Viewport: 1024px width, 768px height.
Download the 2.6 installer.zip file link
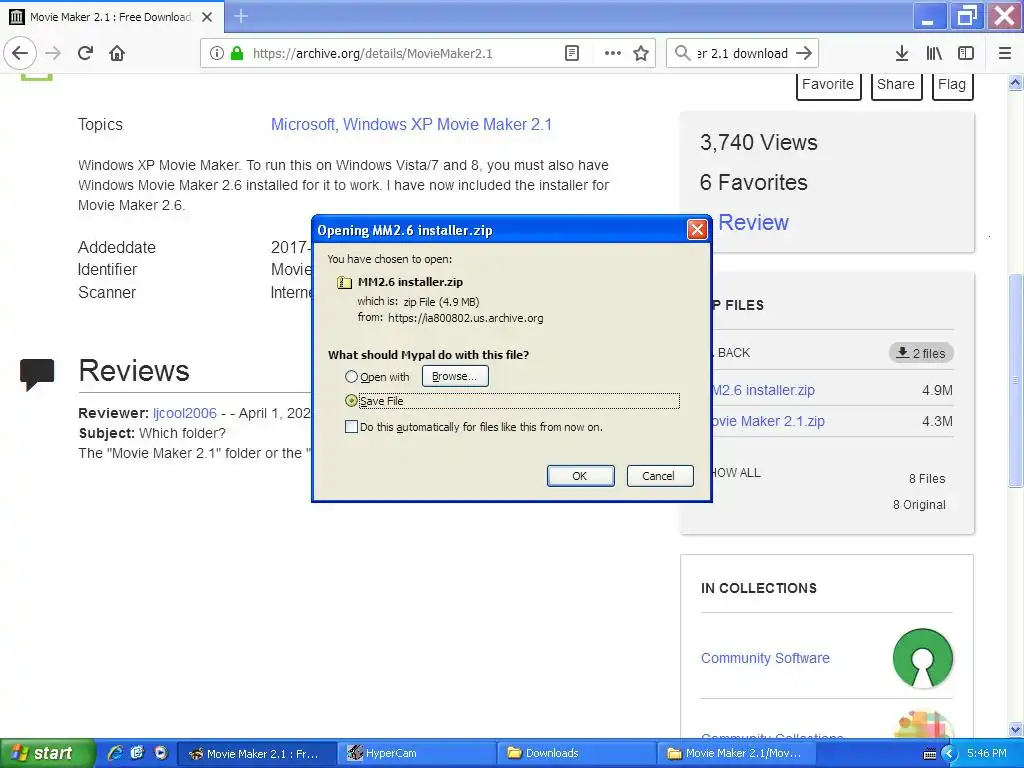[x=763, y=391]
